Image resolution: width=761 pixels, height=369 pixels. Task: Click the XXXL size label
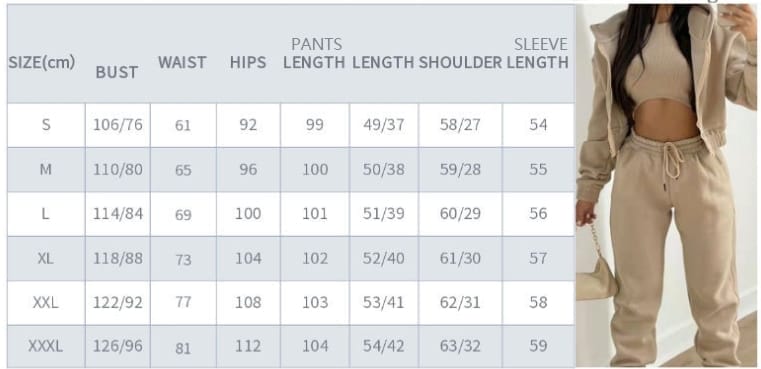46,346
